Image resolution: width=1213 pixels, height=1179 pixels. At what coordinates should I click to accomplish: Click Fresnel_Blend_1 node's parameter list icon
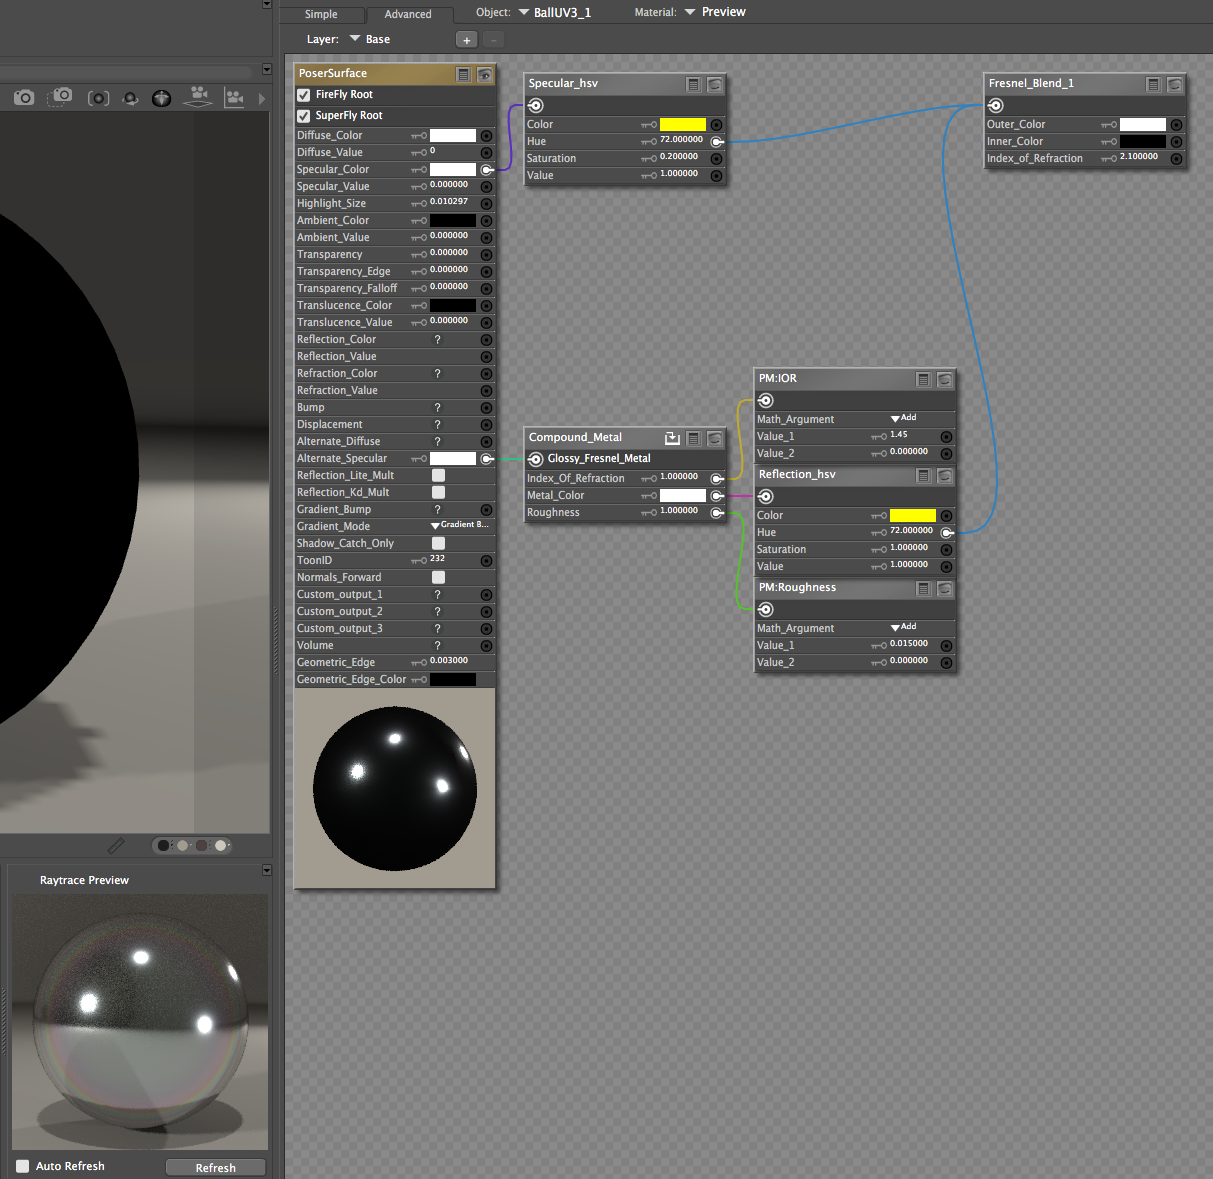(1153, 84)
